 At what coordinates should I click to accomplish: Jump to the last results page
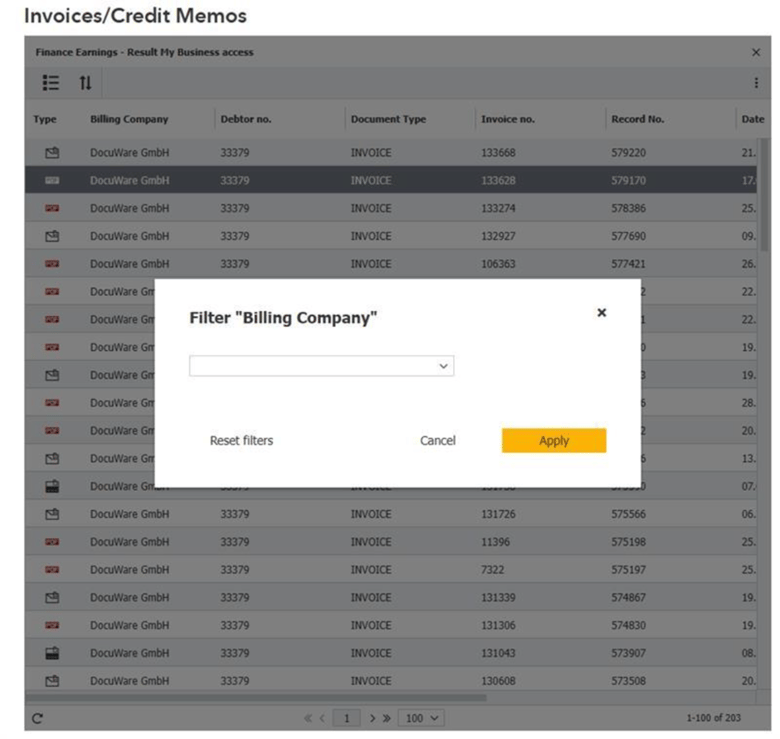(x=387, y=718)
